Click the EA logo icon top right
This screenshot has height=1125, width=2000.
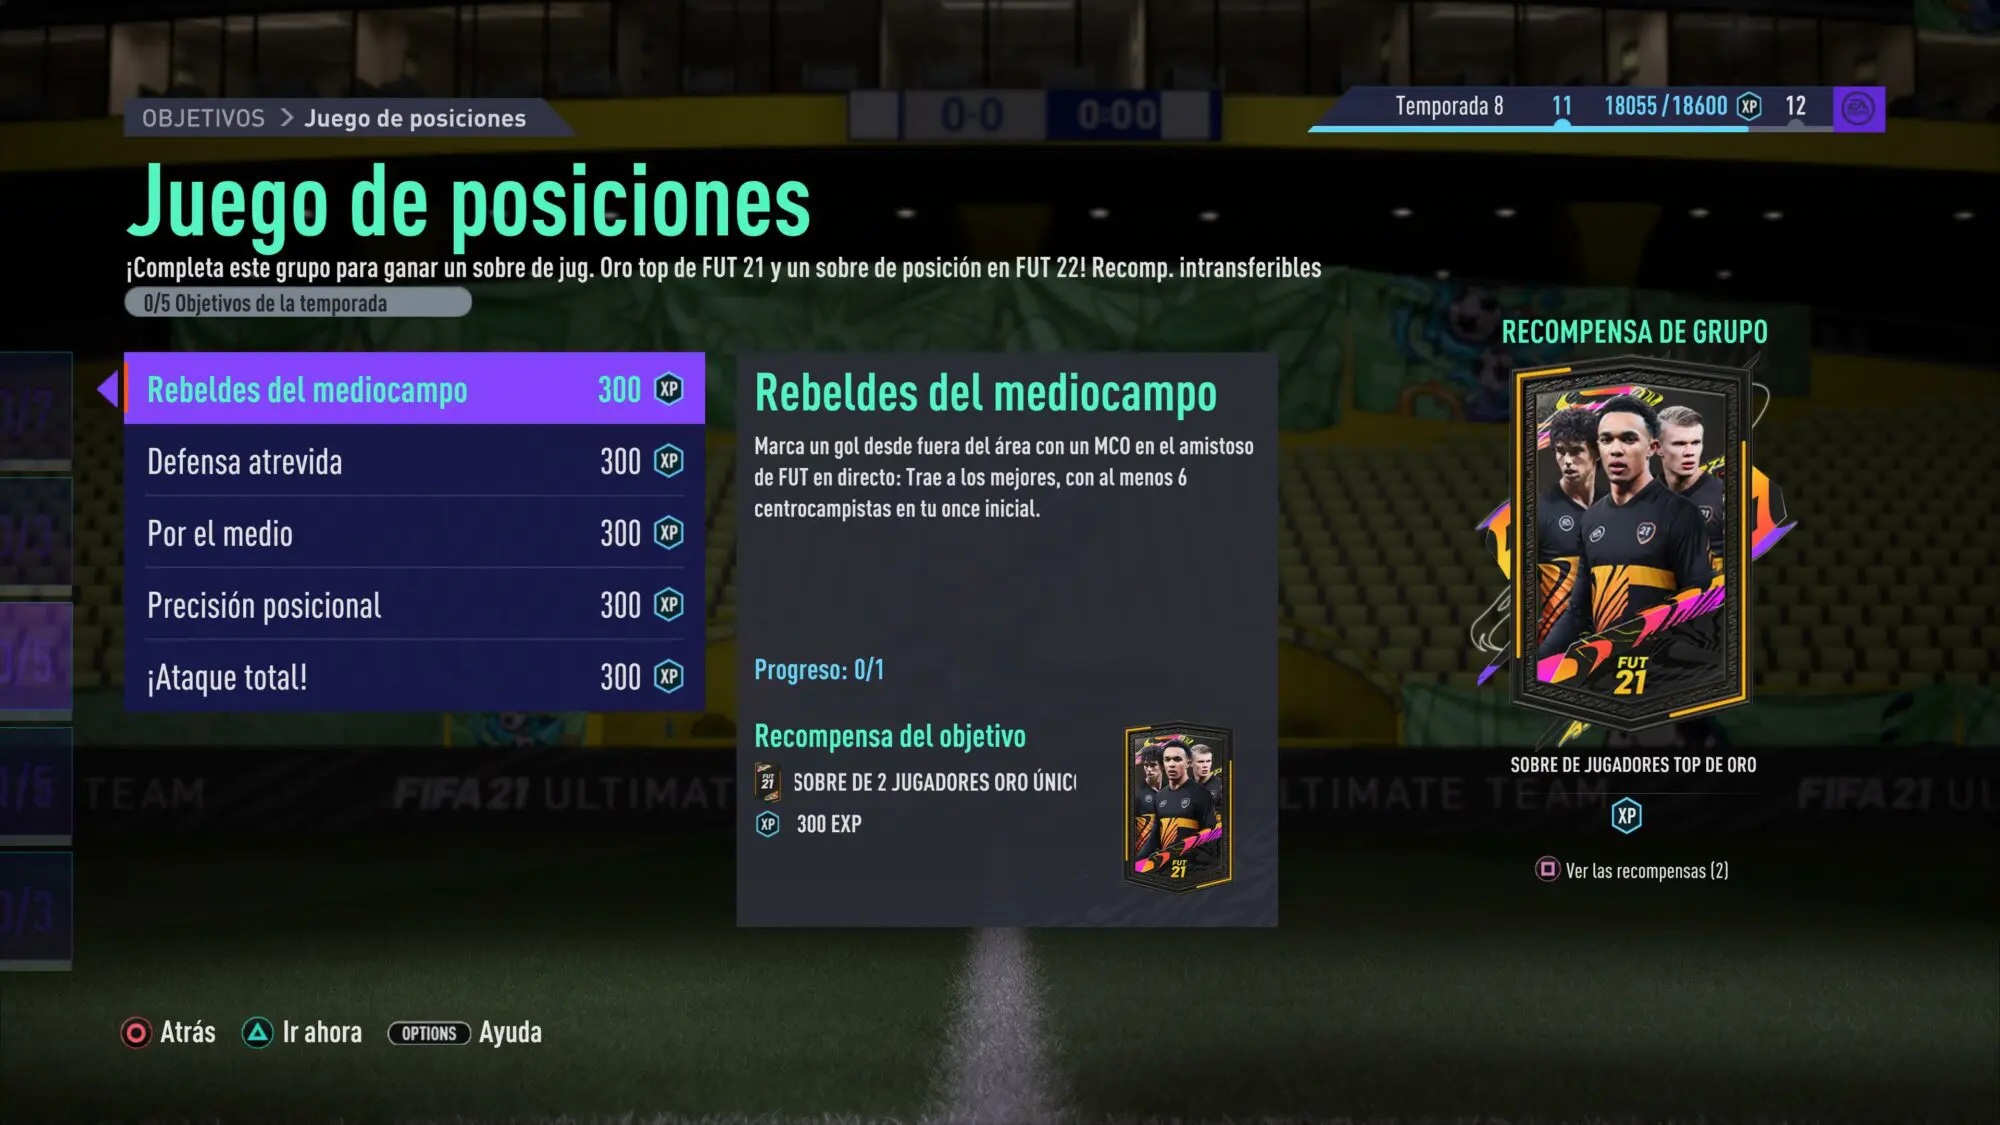click(1858, 108)
